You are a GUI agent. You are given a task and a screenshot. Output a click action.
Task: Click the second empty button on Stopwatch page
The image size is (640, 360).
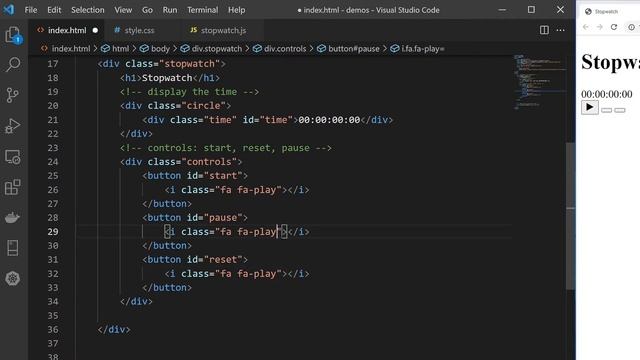[607, 110]
